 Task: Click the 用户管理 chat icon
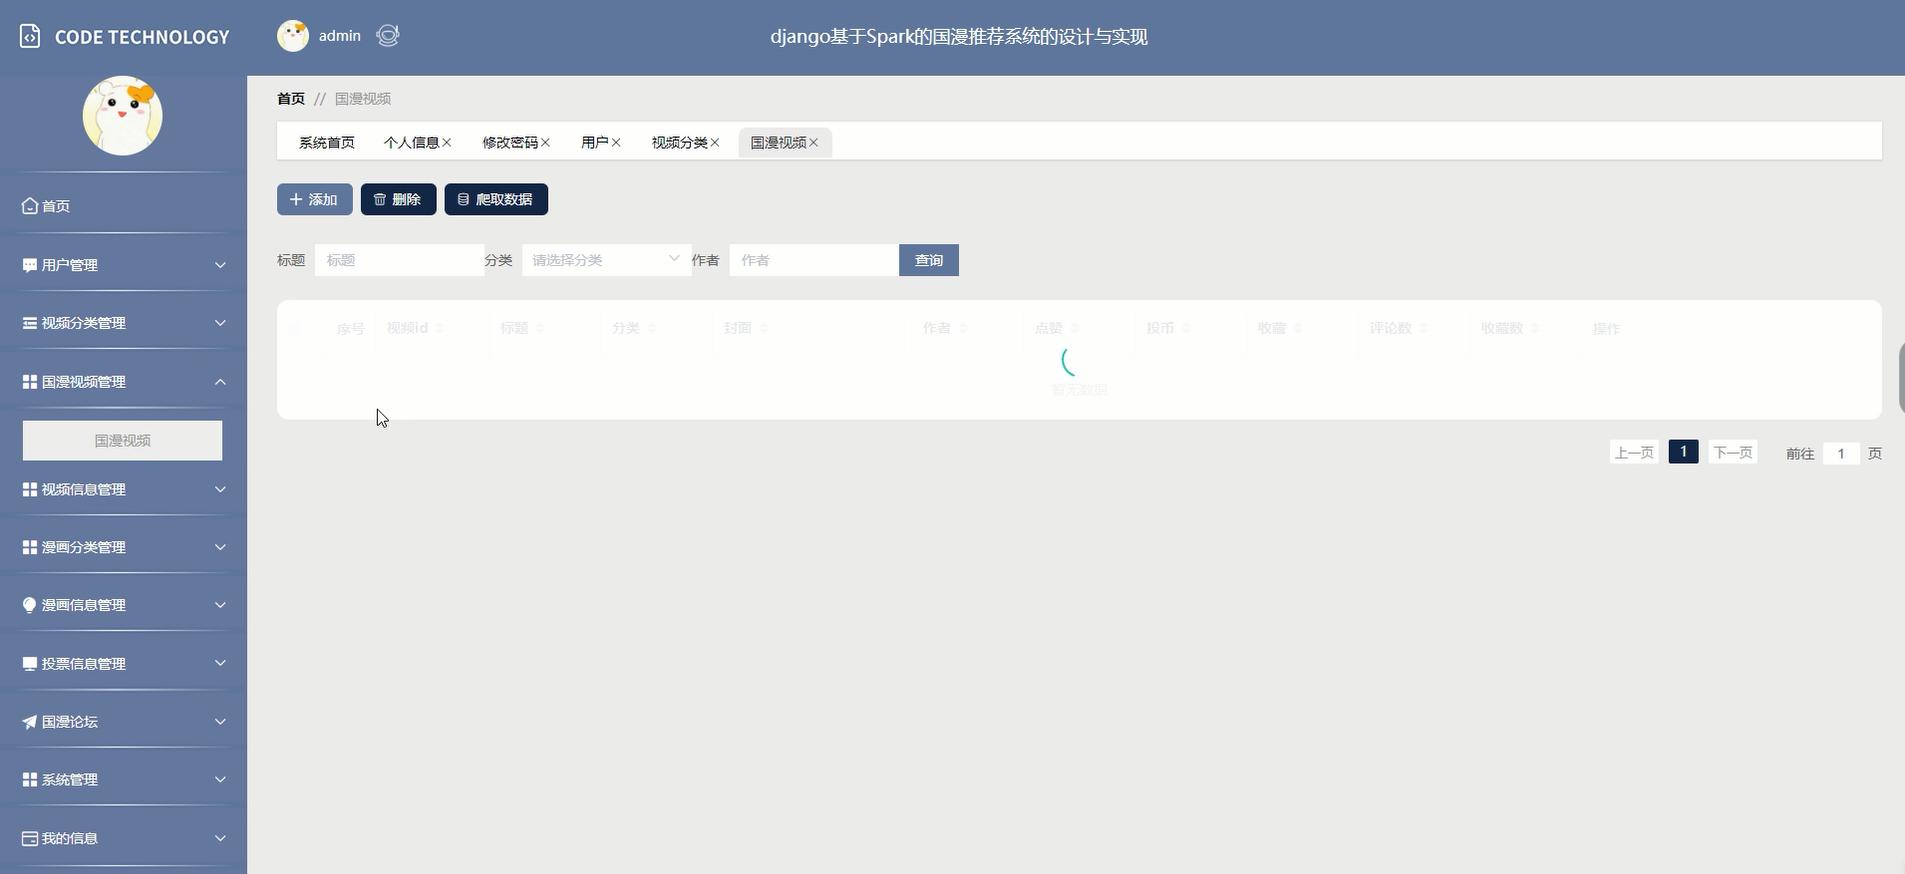[x=29, y=265]
